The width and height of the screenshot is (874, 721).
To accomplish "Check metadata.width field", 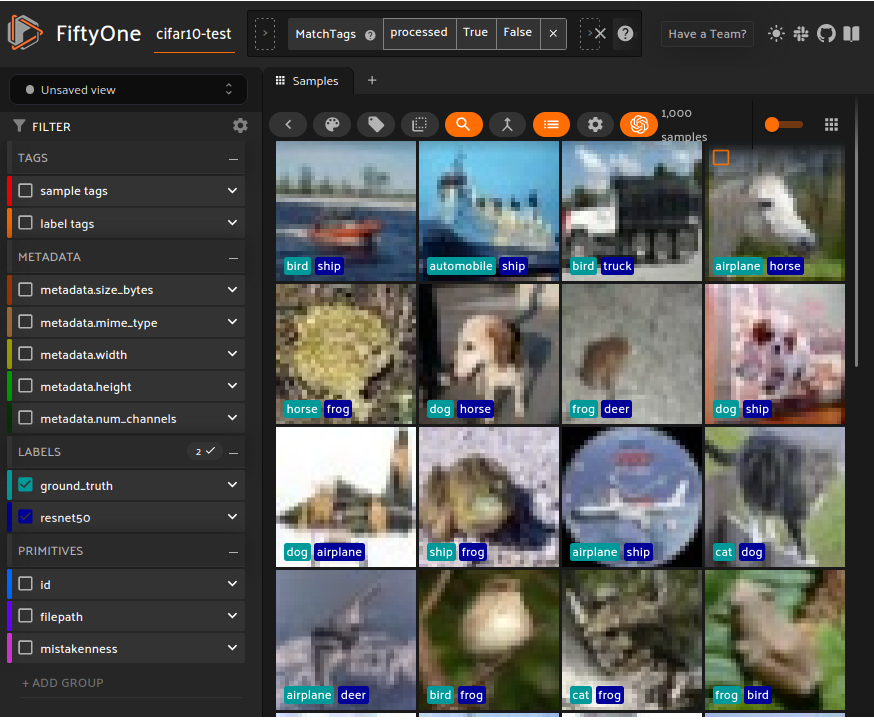I will pyautogui.click(x=26, y=354).
